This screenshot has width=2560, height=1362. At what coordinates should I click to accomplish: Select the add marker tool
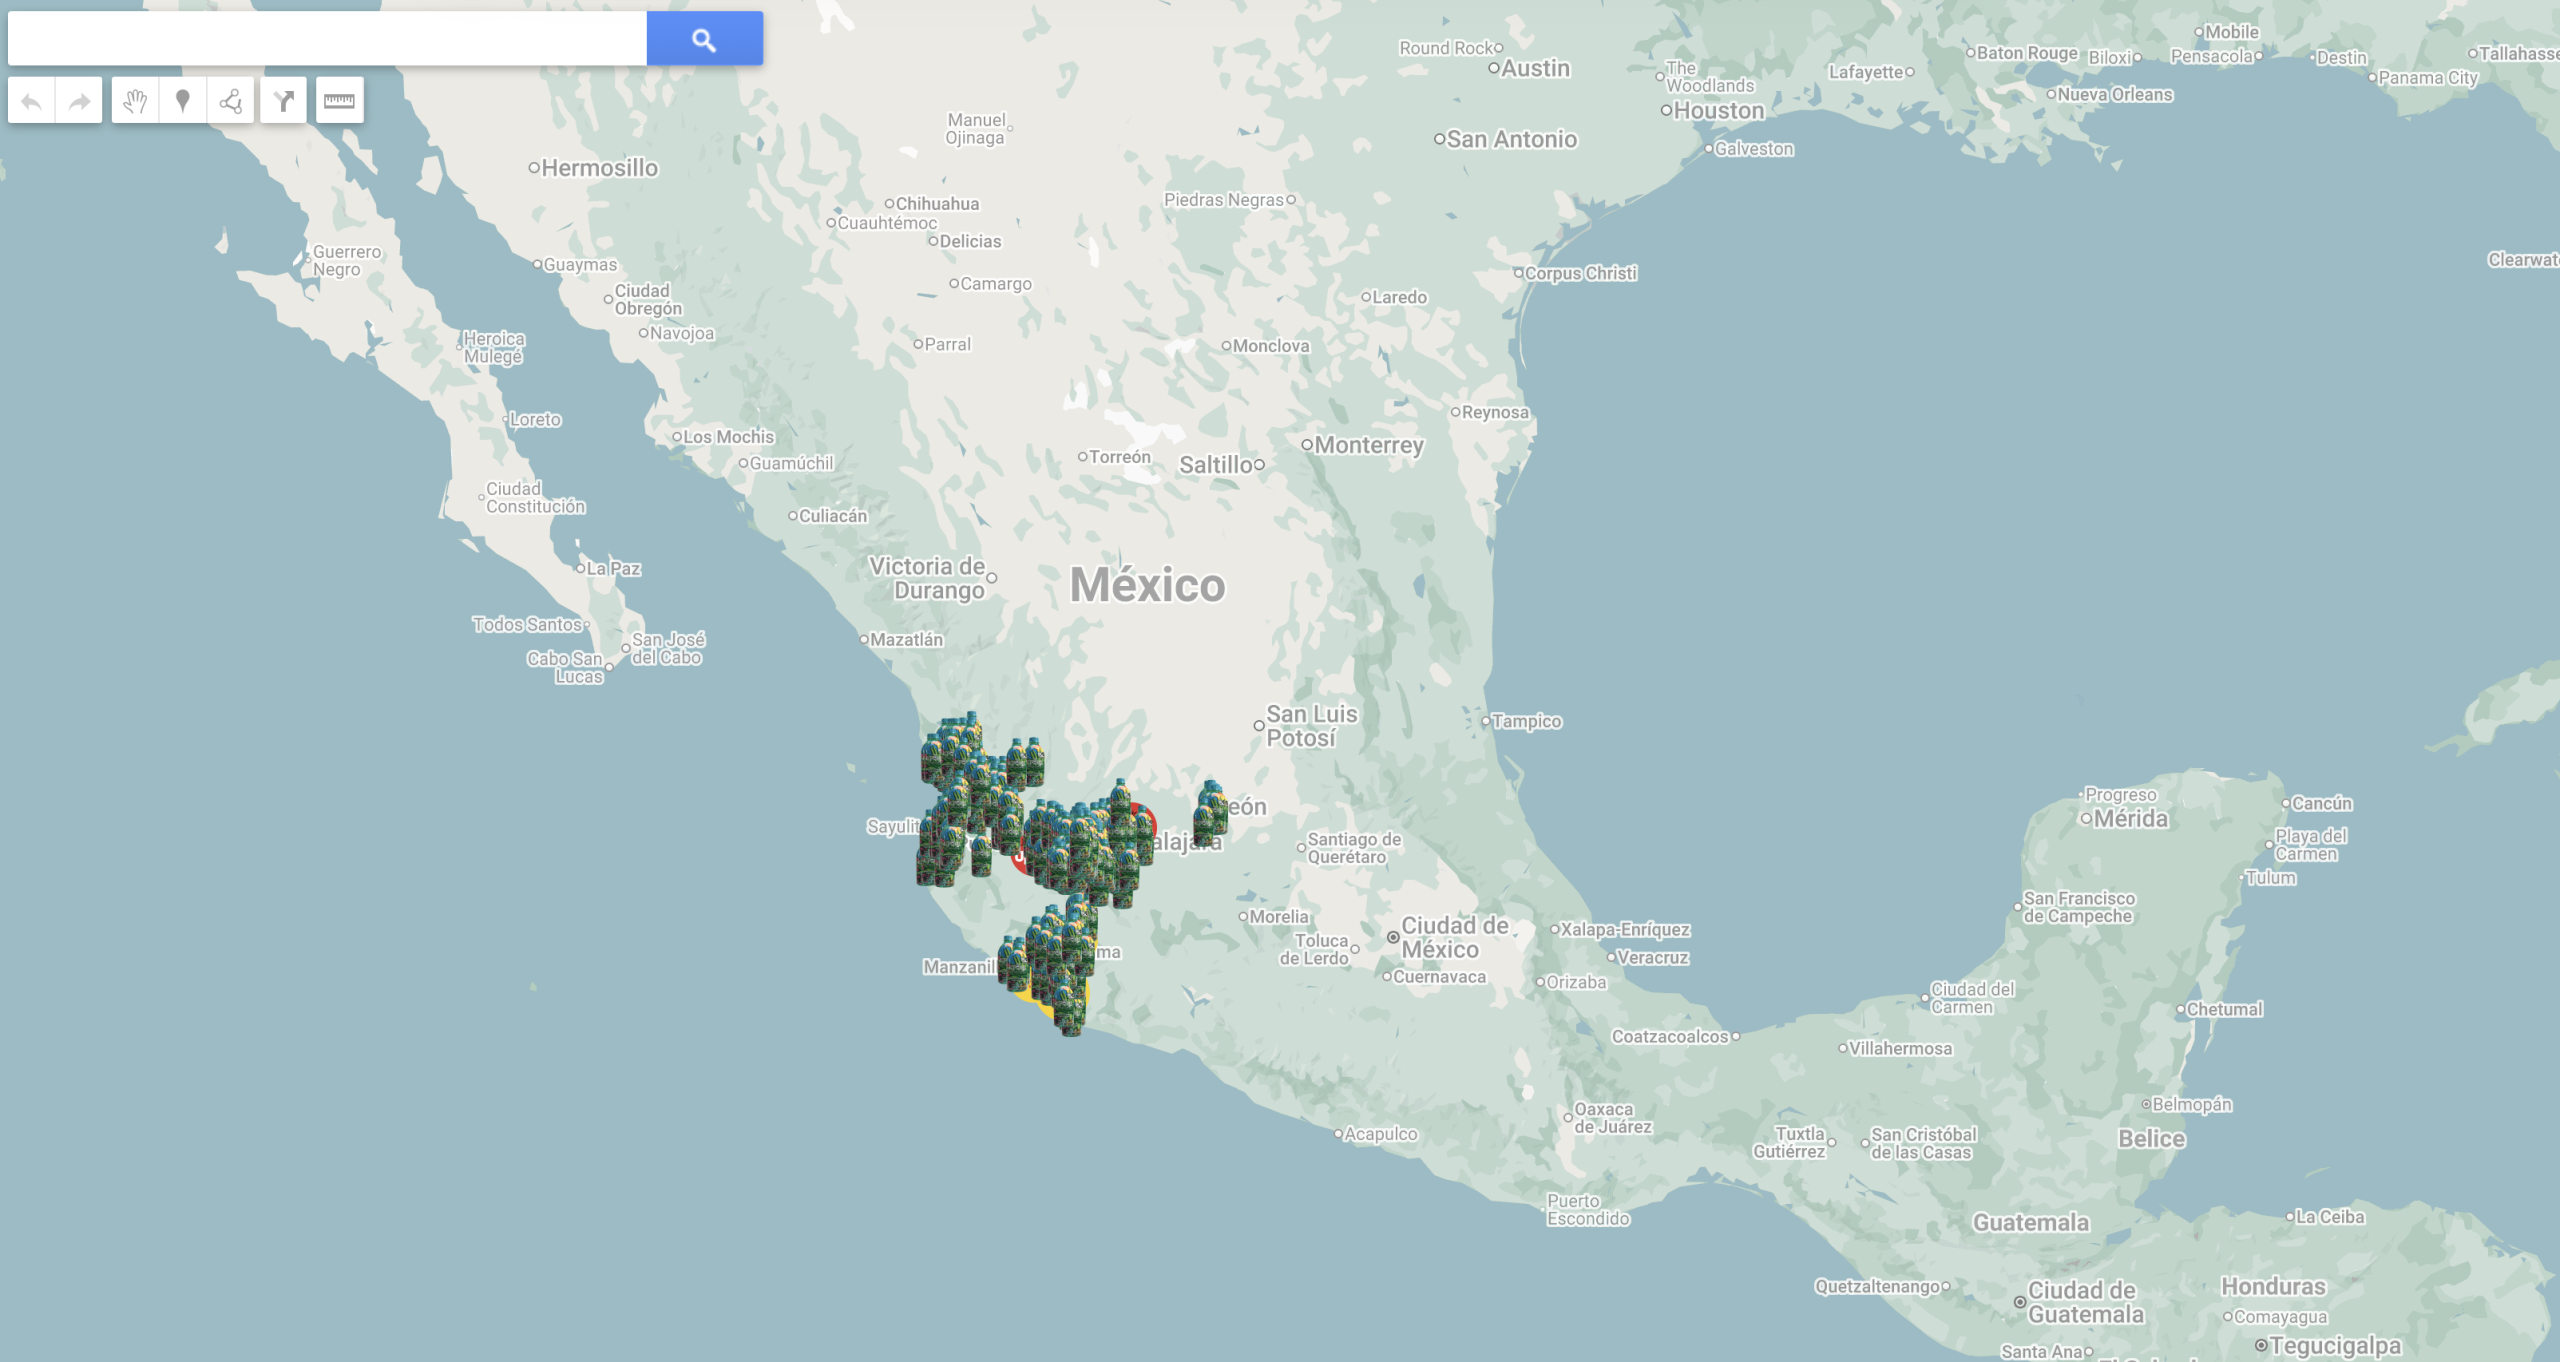pos(183,100)
